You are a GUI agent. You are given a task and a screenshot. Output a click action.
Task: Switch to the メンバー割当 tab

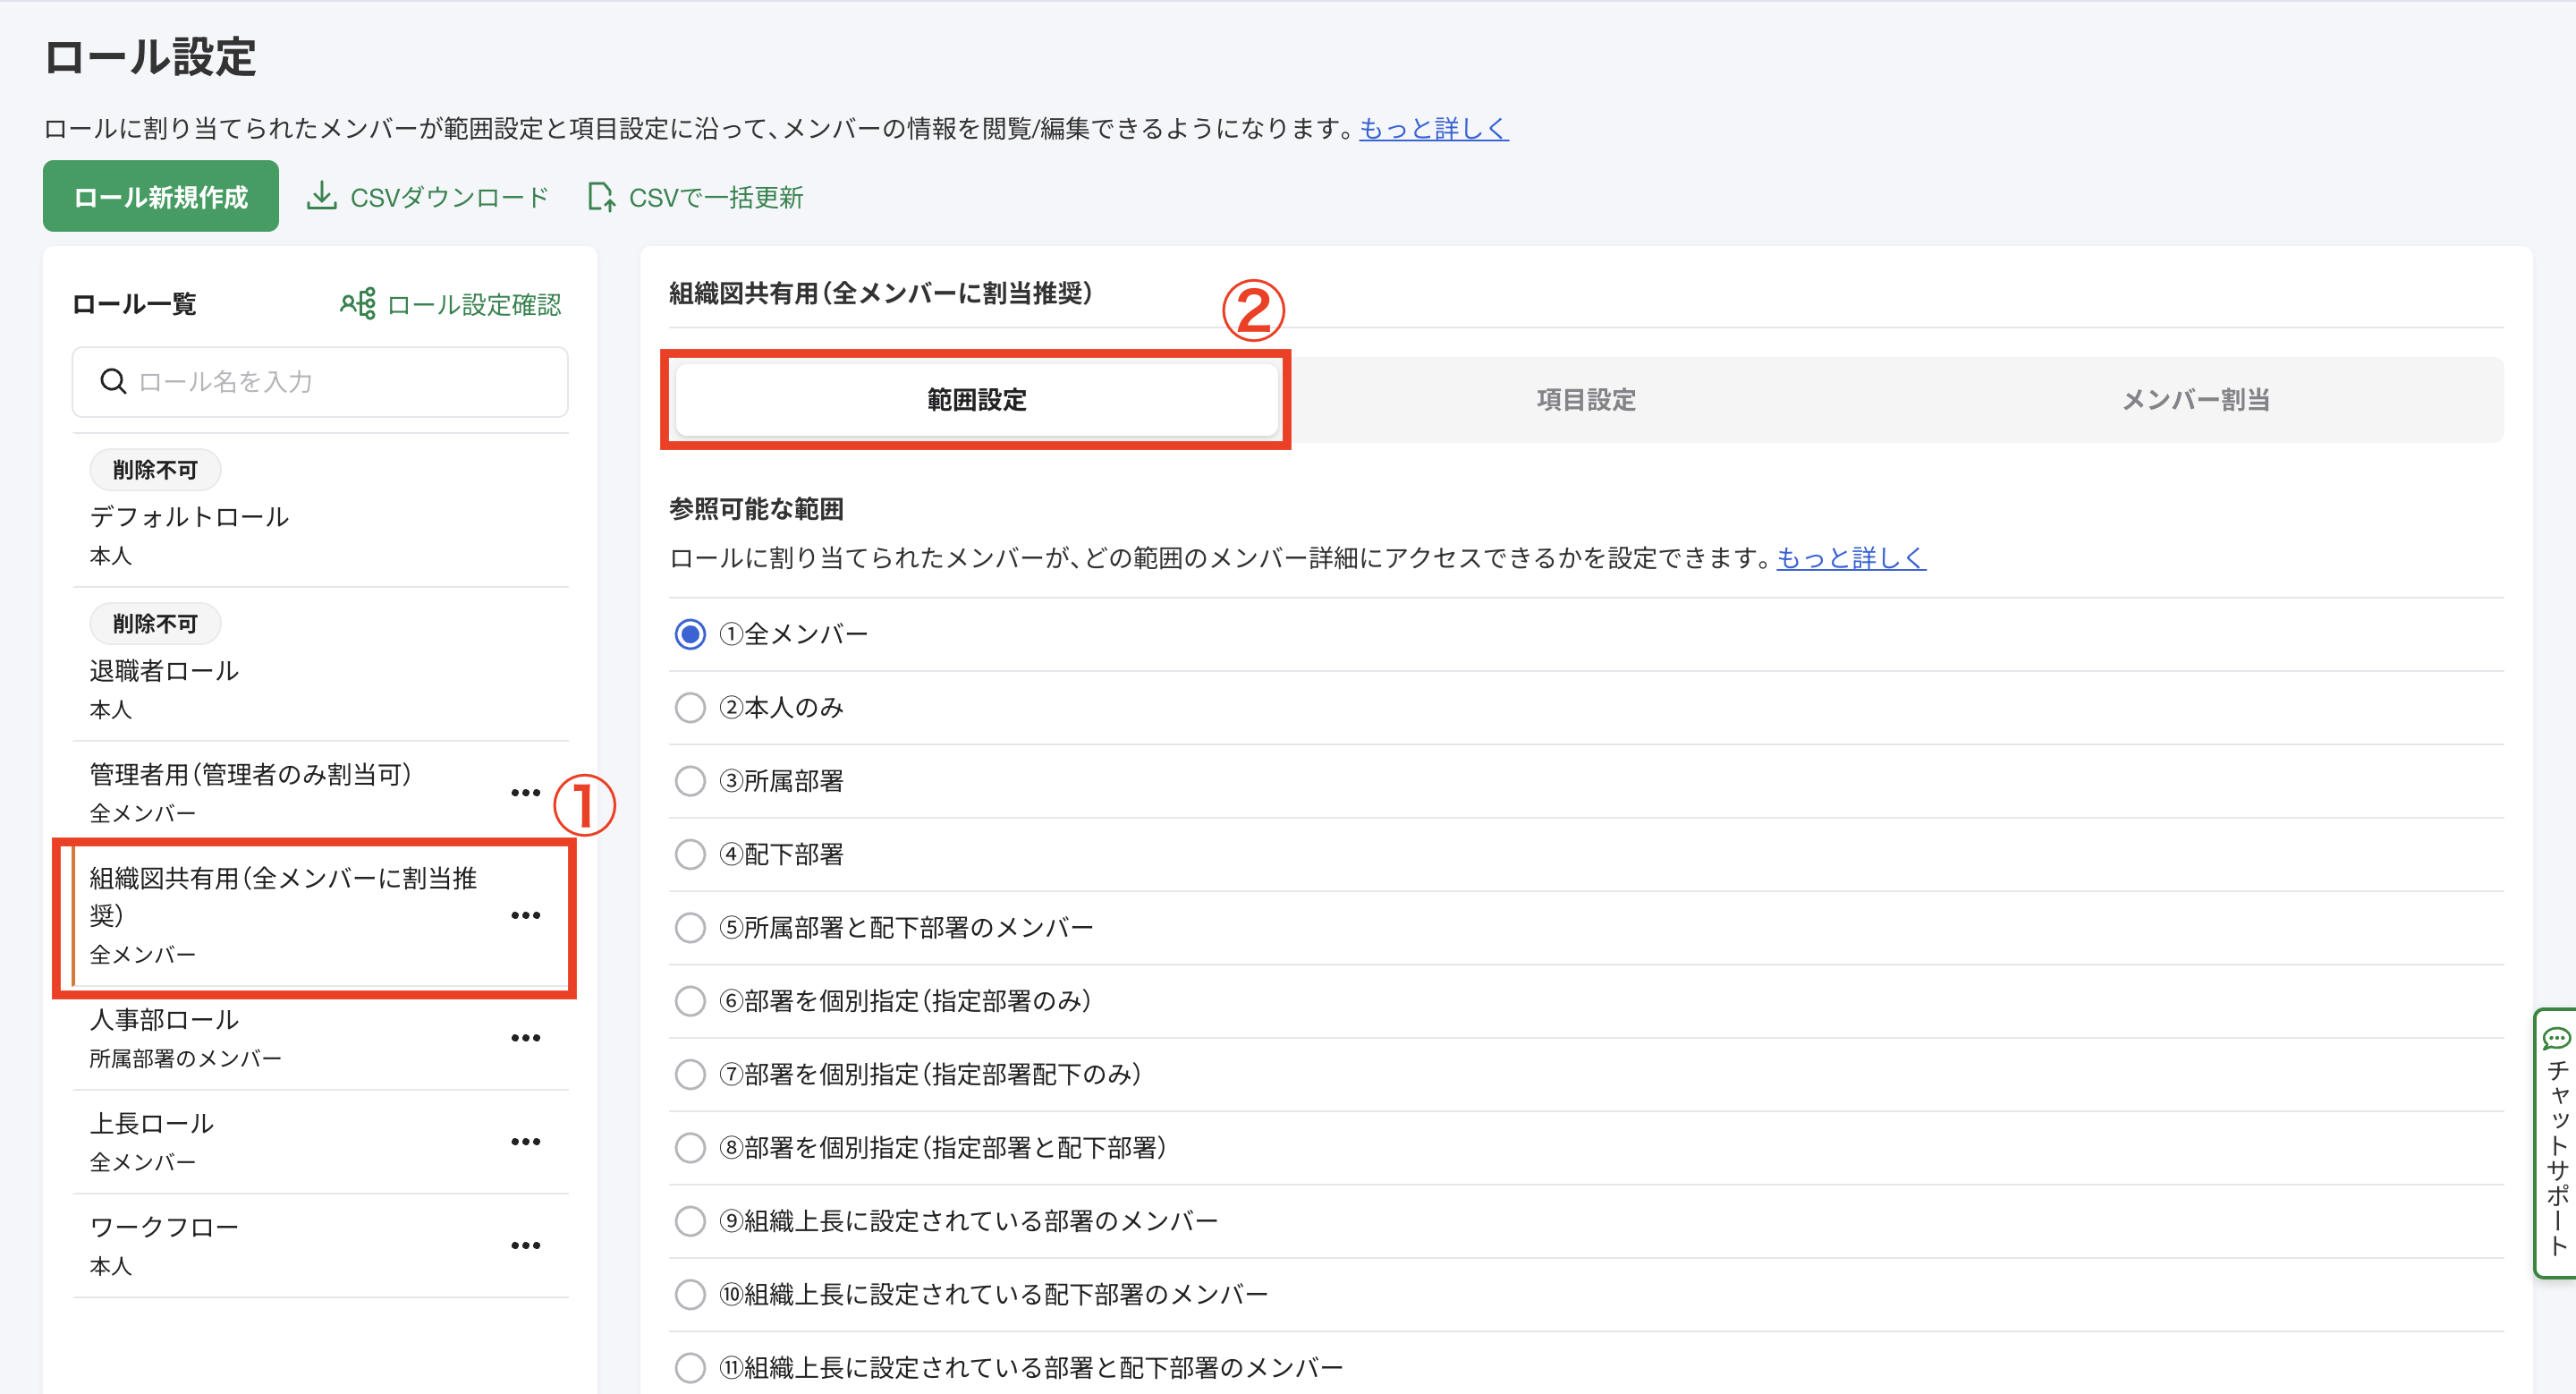pos(2195,400)
